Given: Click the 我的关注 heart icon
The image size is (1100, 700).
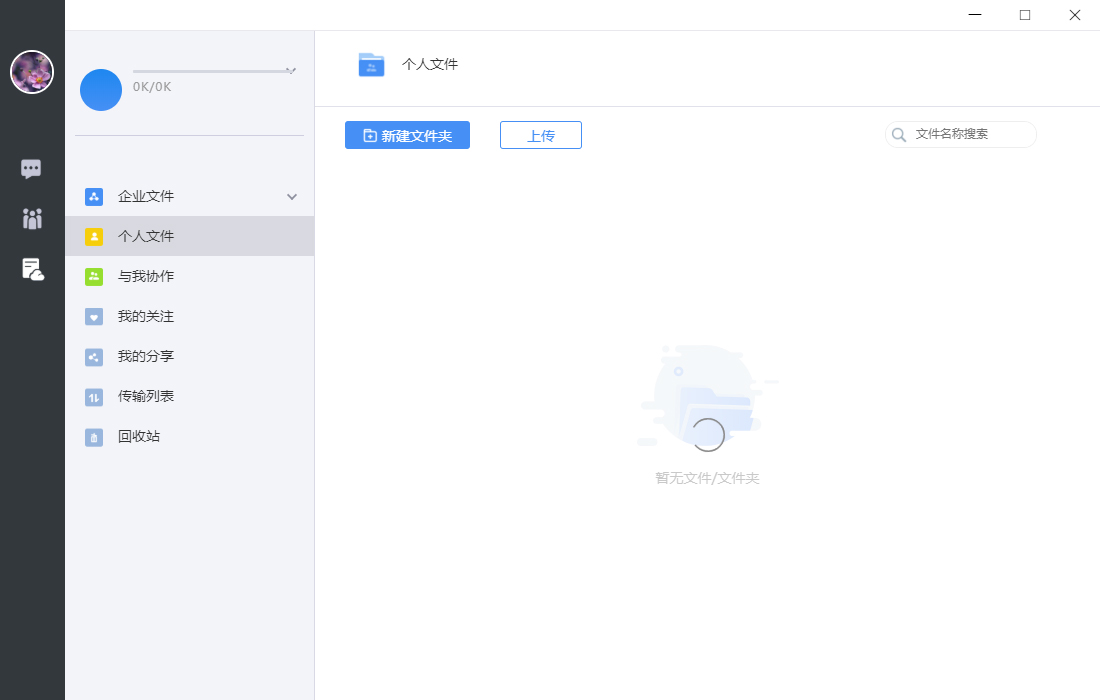Looking at the screenshot, I should [94, 316].
